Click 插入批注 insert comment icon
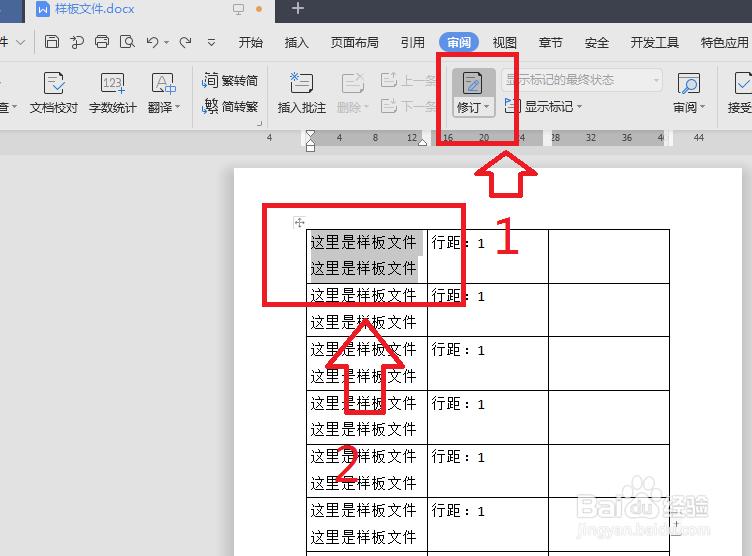The image size is (752, 556). (302, 83)
